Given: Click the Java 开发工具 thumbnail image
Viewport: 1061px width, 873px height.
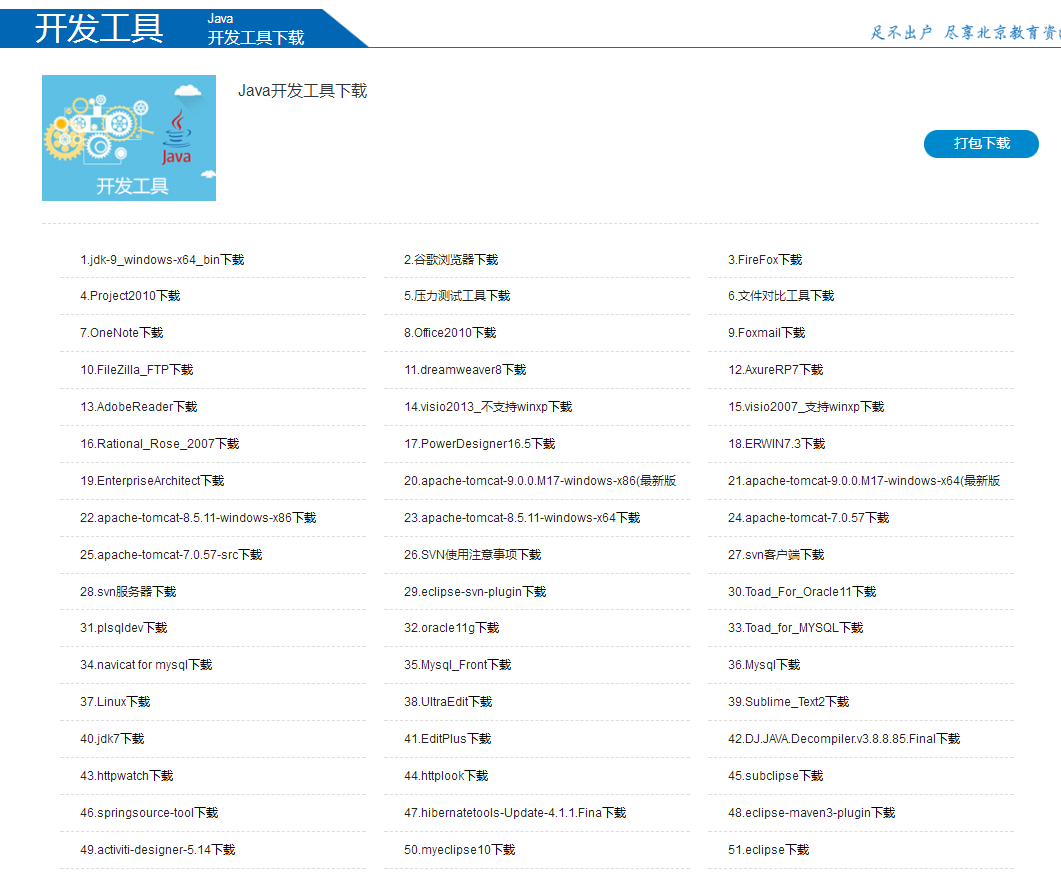Looking at the screenshot, I should 129,138.
